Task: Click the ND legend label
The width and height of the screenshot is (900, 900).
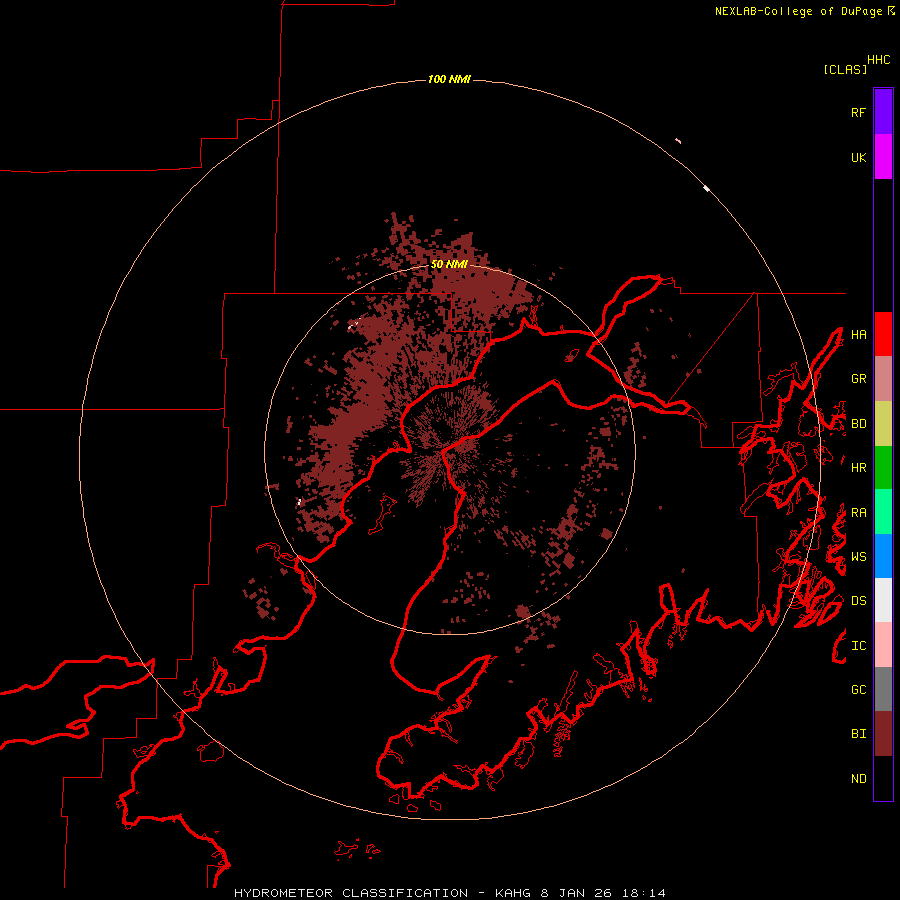Action: pos(858,779)
